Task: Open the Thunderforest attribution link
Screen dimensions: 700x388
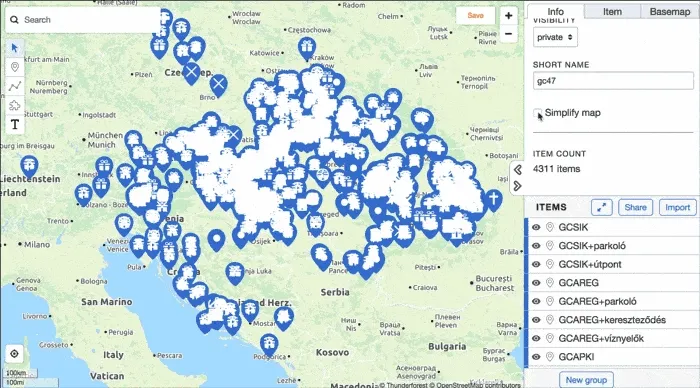Action: click(x=407, y=385)
